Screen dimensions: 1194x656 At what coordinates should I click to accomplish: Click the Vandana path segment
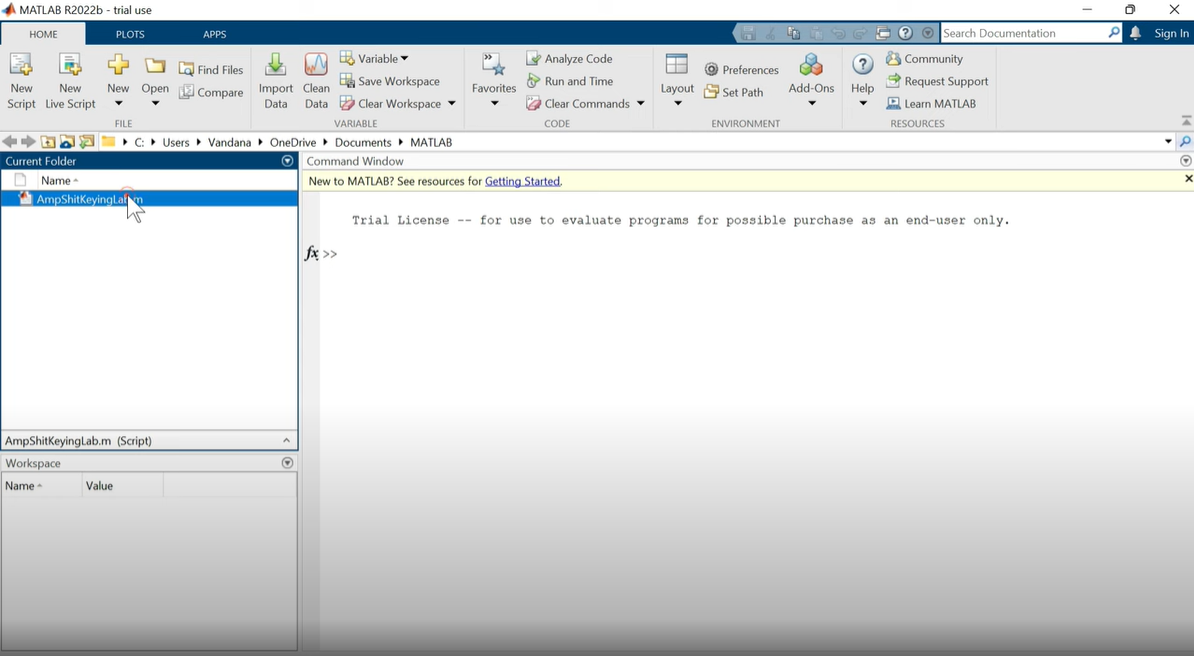pyautogui.click(x=229, y=142)
